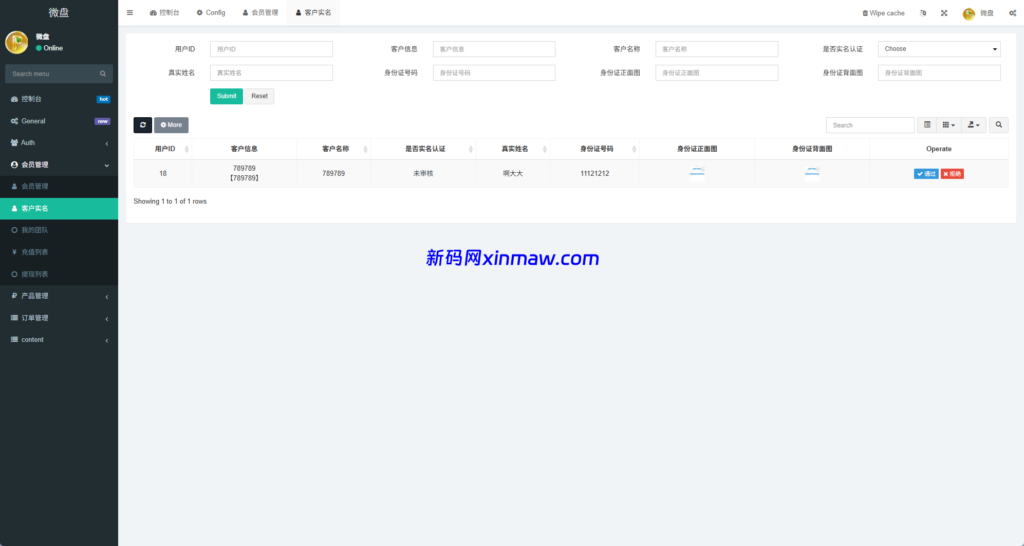Switch to the Config tab
Image resolution: width=1024 pixels, height=546 pixels.
(211, 12)
